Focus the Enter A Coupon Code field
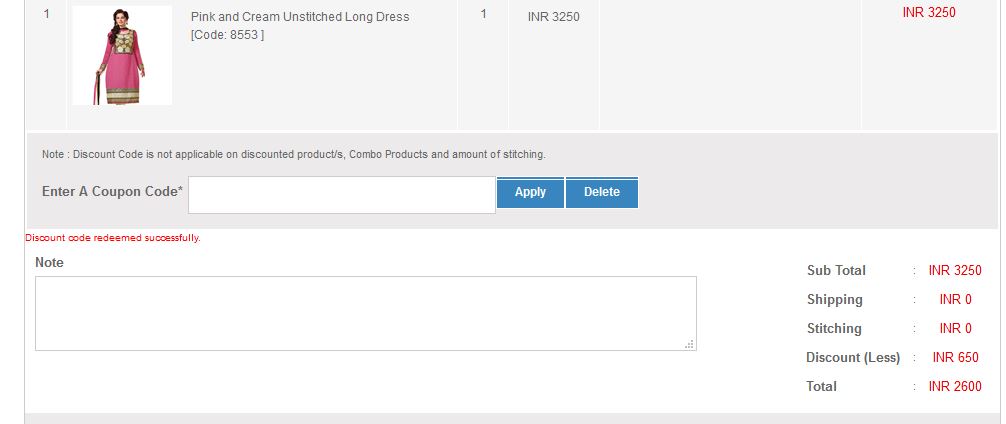 coord(341,194)
